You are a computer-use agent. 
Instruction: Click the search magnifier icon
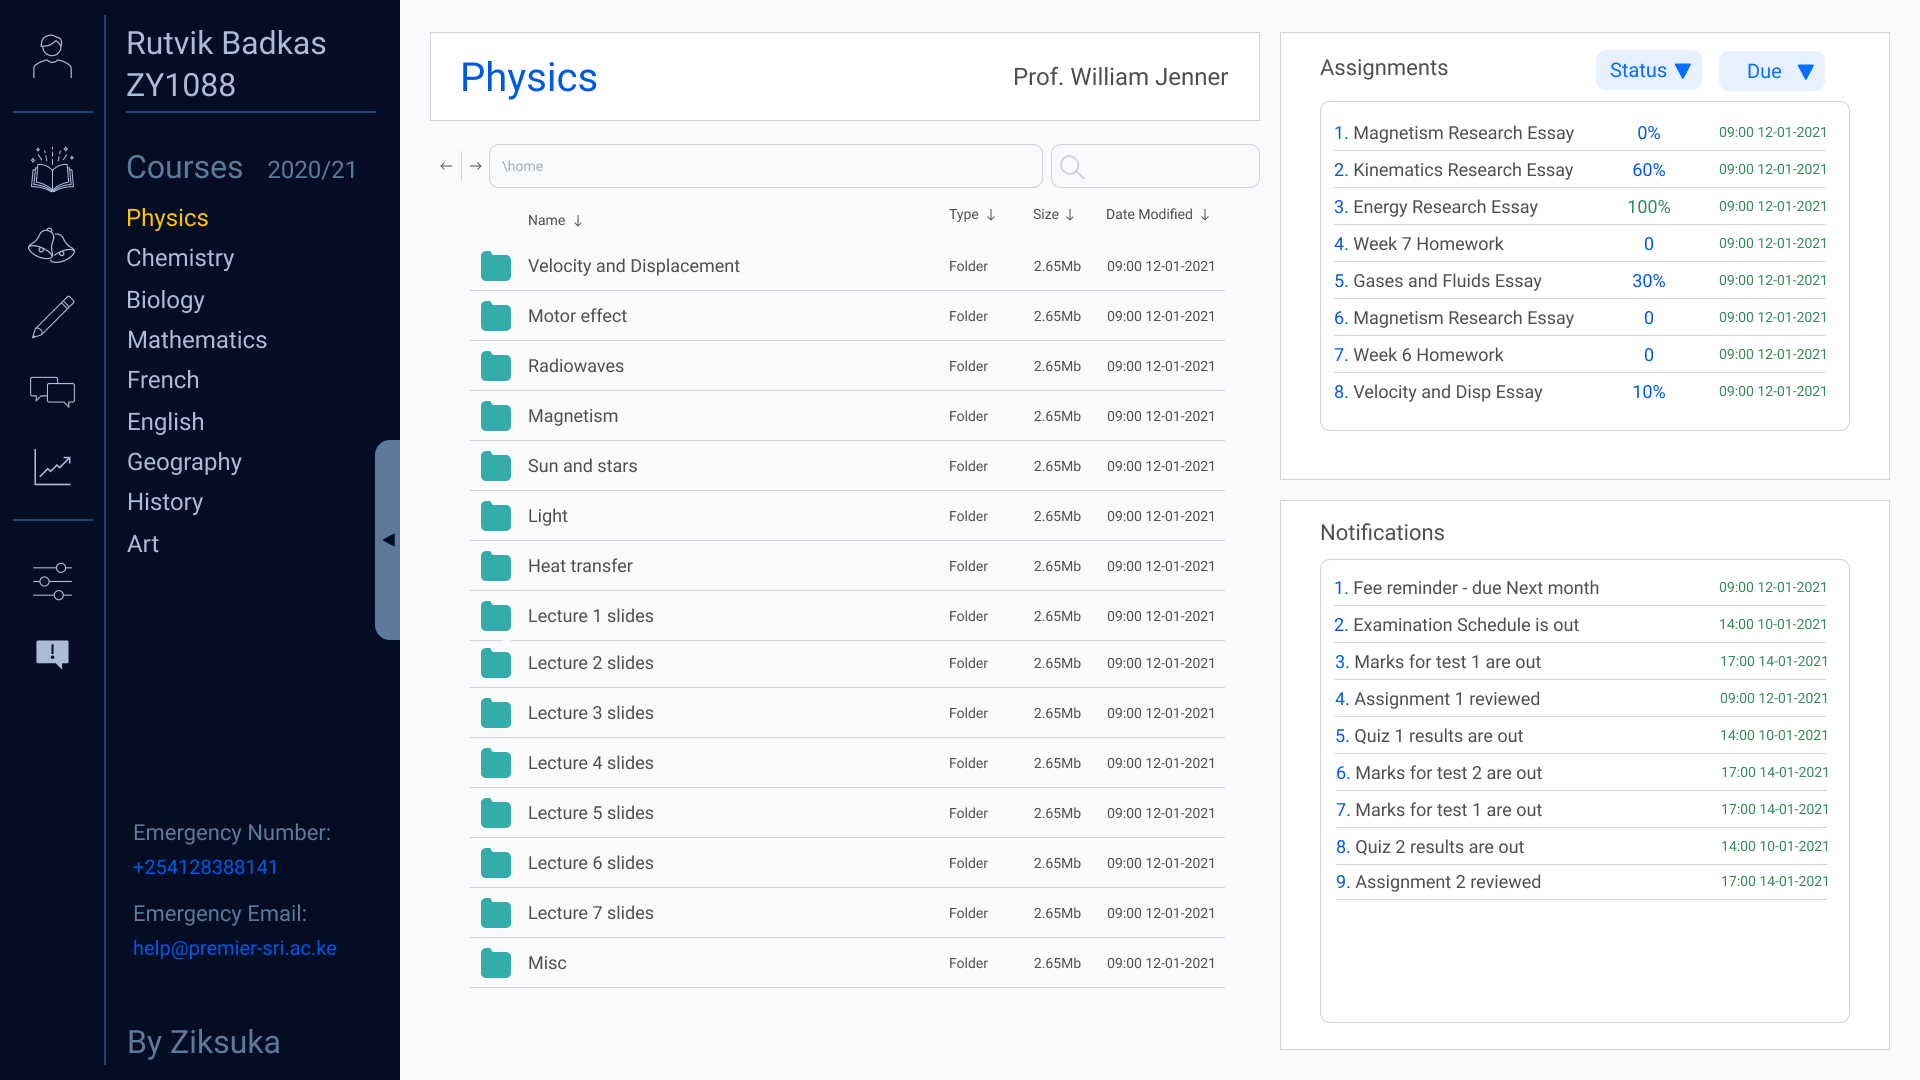click(1072, 167)
